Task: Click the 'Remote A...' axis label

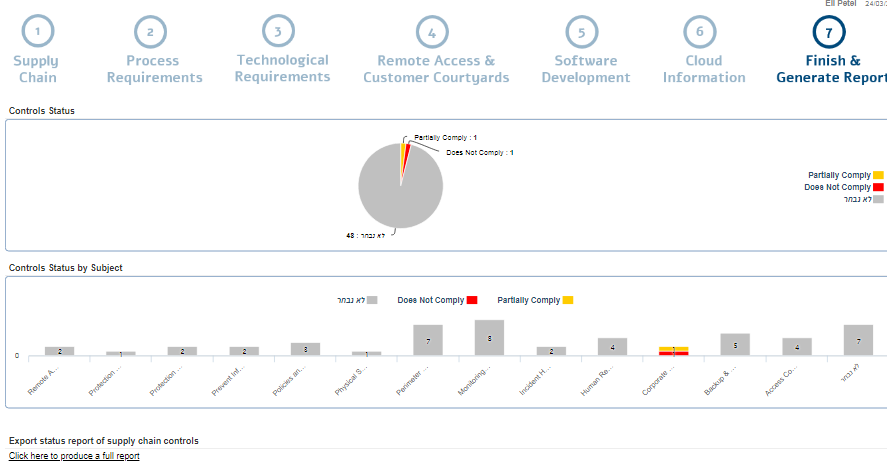Action: tap(44, 381)
